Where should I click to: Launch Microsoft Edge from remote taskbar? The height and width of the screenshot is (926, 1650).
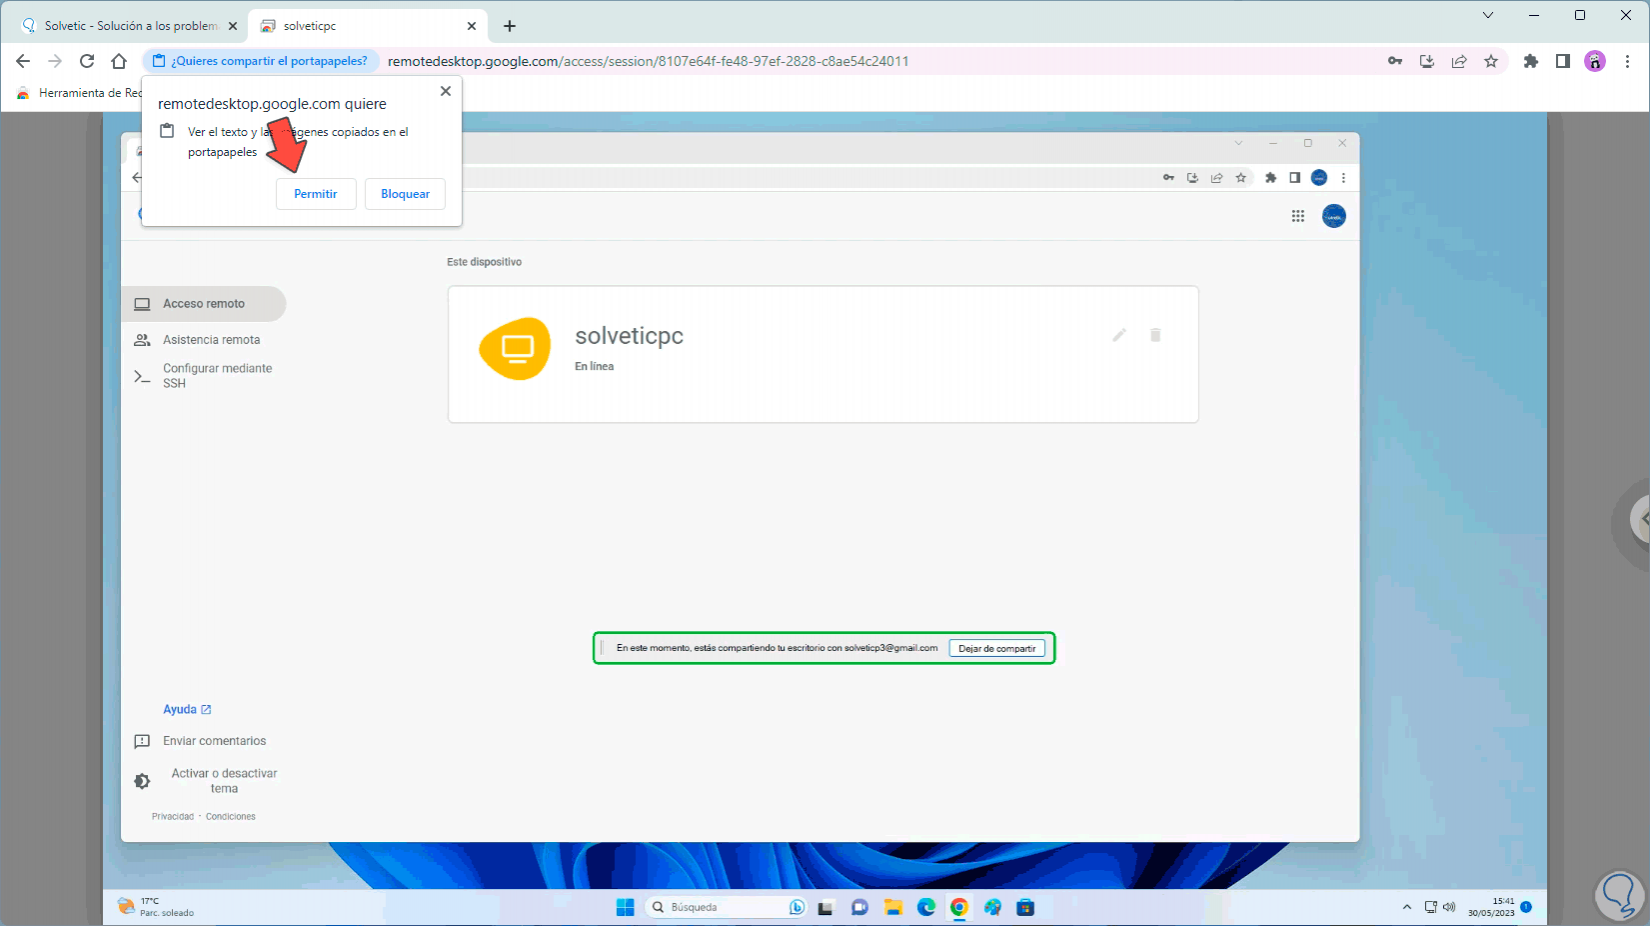[926, 907]
